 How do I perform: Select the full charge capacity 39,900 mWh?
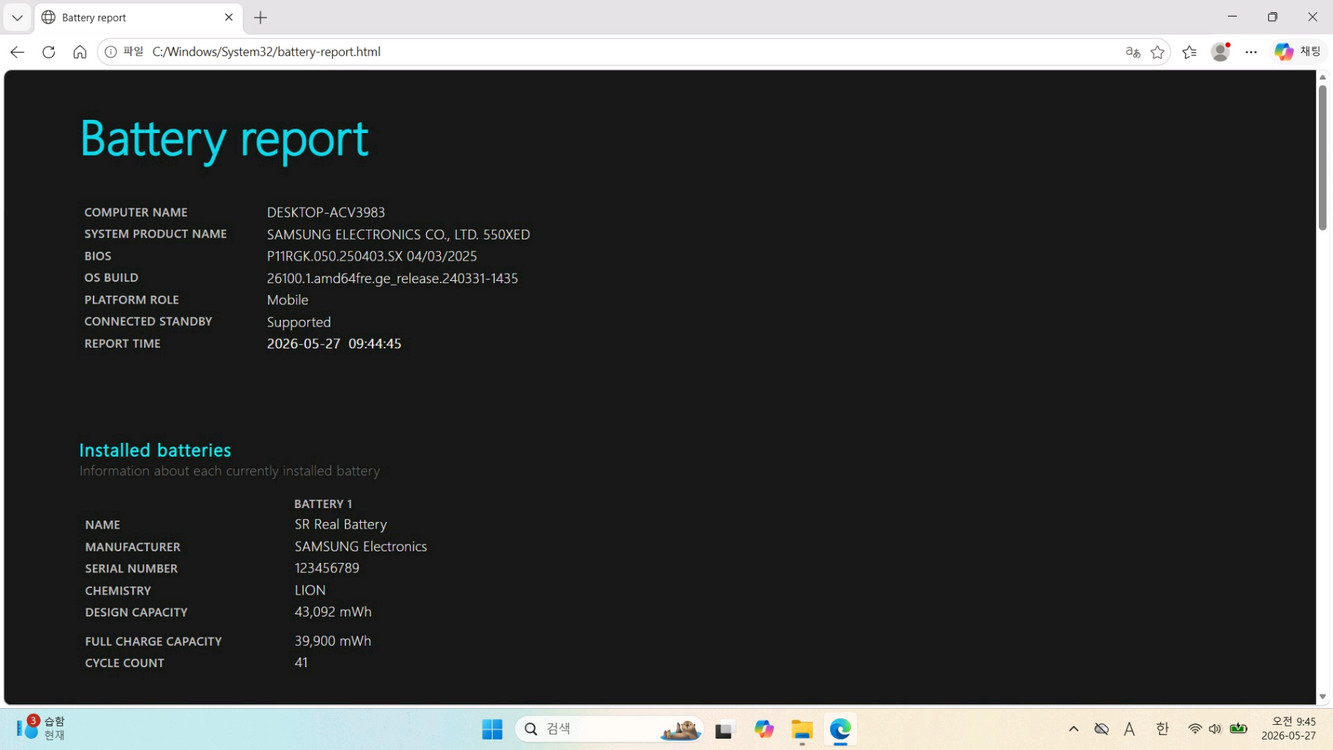pos(333,641)
